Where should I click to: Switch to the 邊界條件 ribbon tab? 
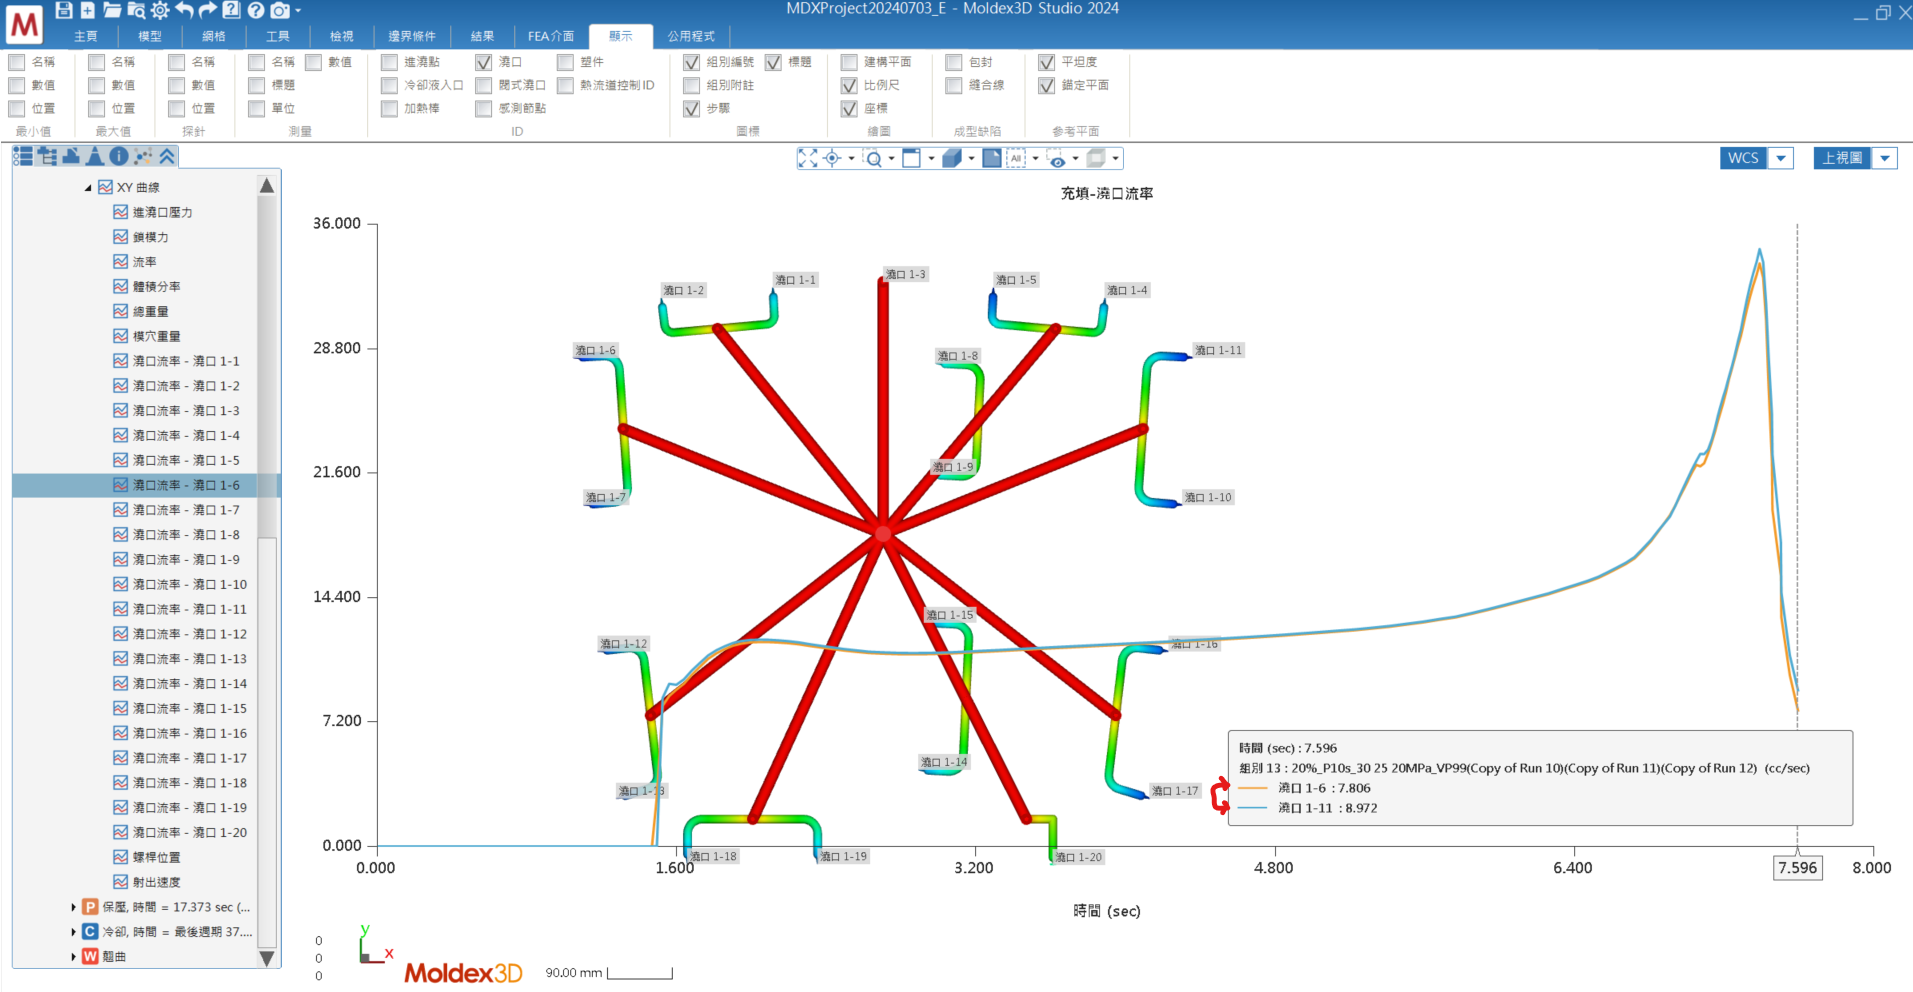(412, 36)
